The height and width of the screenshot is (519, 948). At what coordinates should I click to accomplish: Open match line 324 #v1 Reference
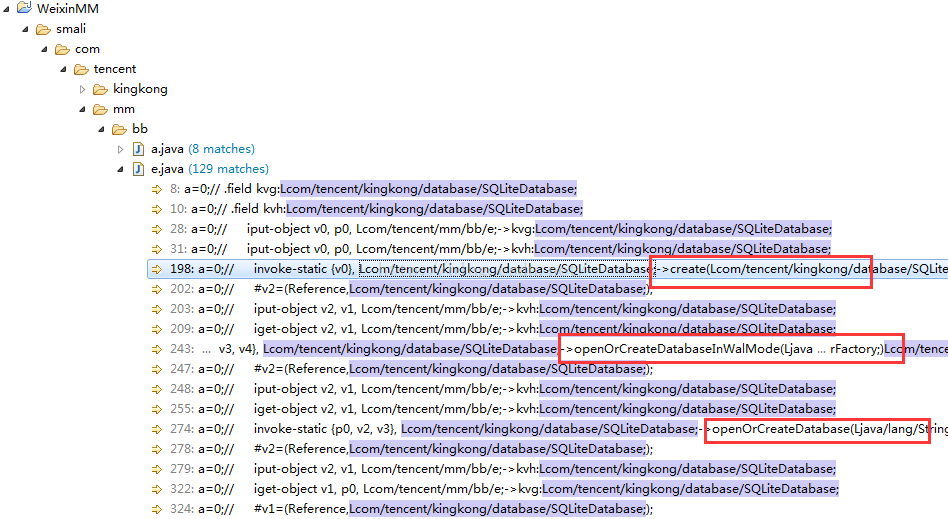[x=411, y=509]
